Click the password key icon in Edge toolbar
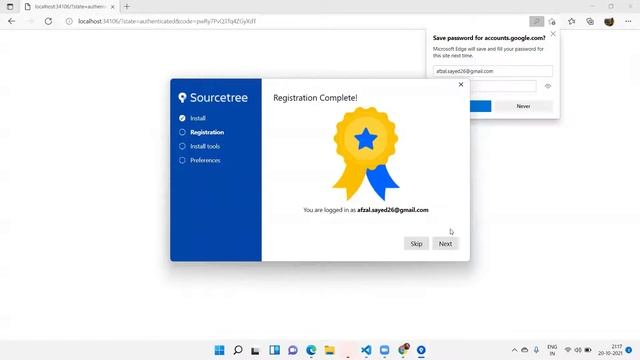 point(536,21)
